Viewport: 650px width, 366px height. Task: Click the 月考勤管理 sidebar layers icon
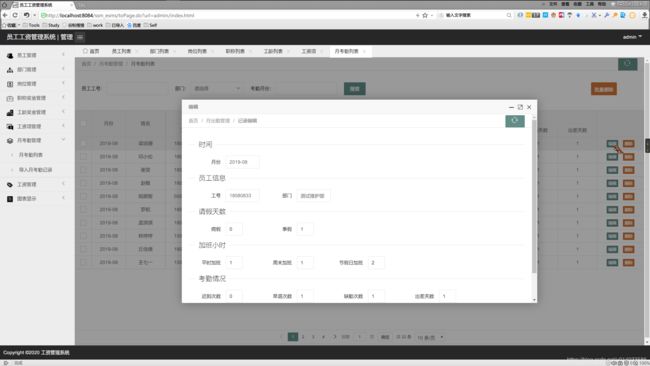click(x=10, y=141)
